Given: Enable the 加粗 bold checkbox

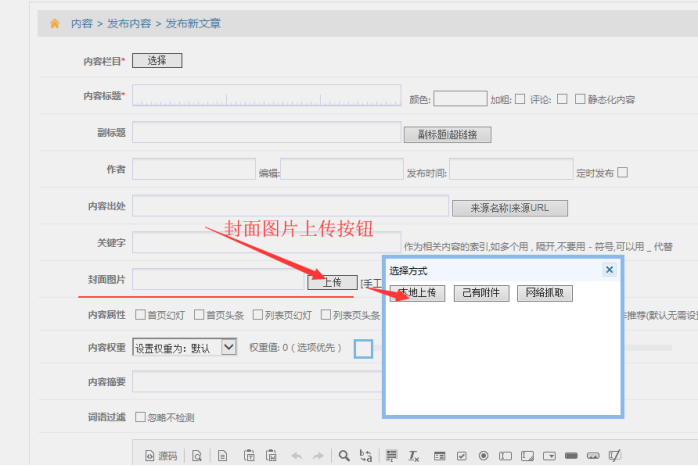Looking at the screenshot, I should pyautogui.click(x=520, y=99).
